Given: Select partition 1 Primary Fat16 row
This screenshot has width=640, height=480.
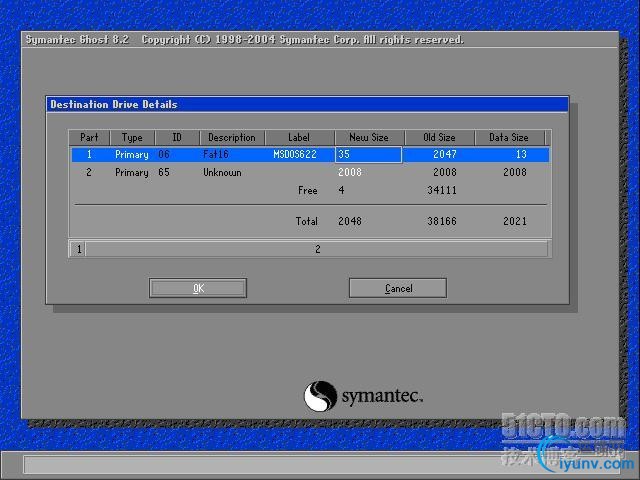Looking at the screenshot, I should tap(310, 154).
